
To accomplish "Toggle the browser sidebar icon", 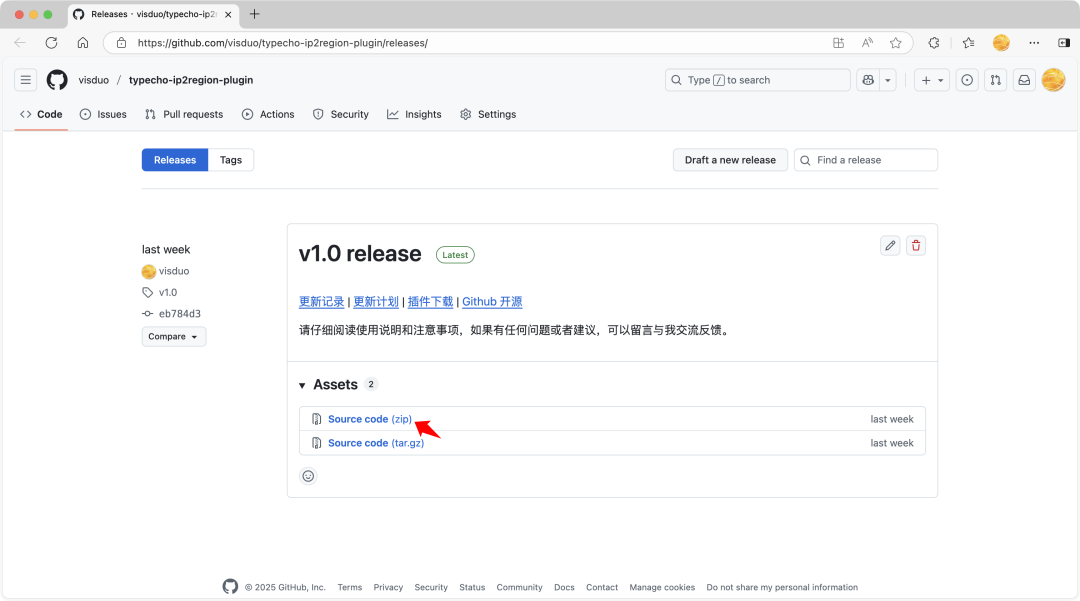I will click(1064, 43).
